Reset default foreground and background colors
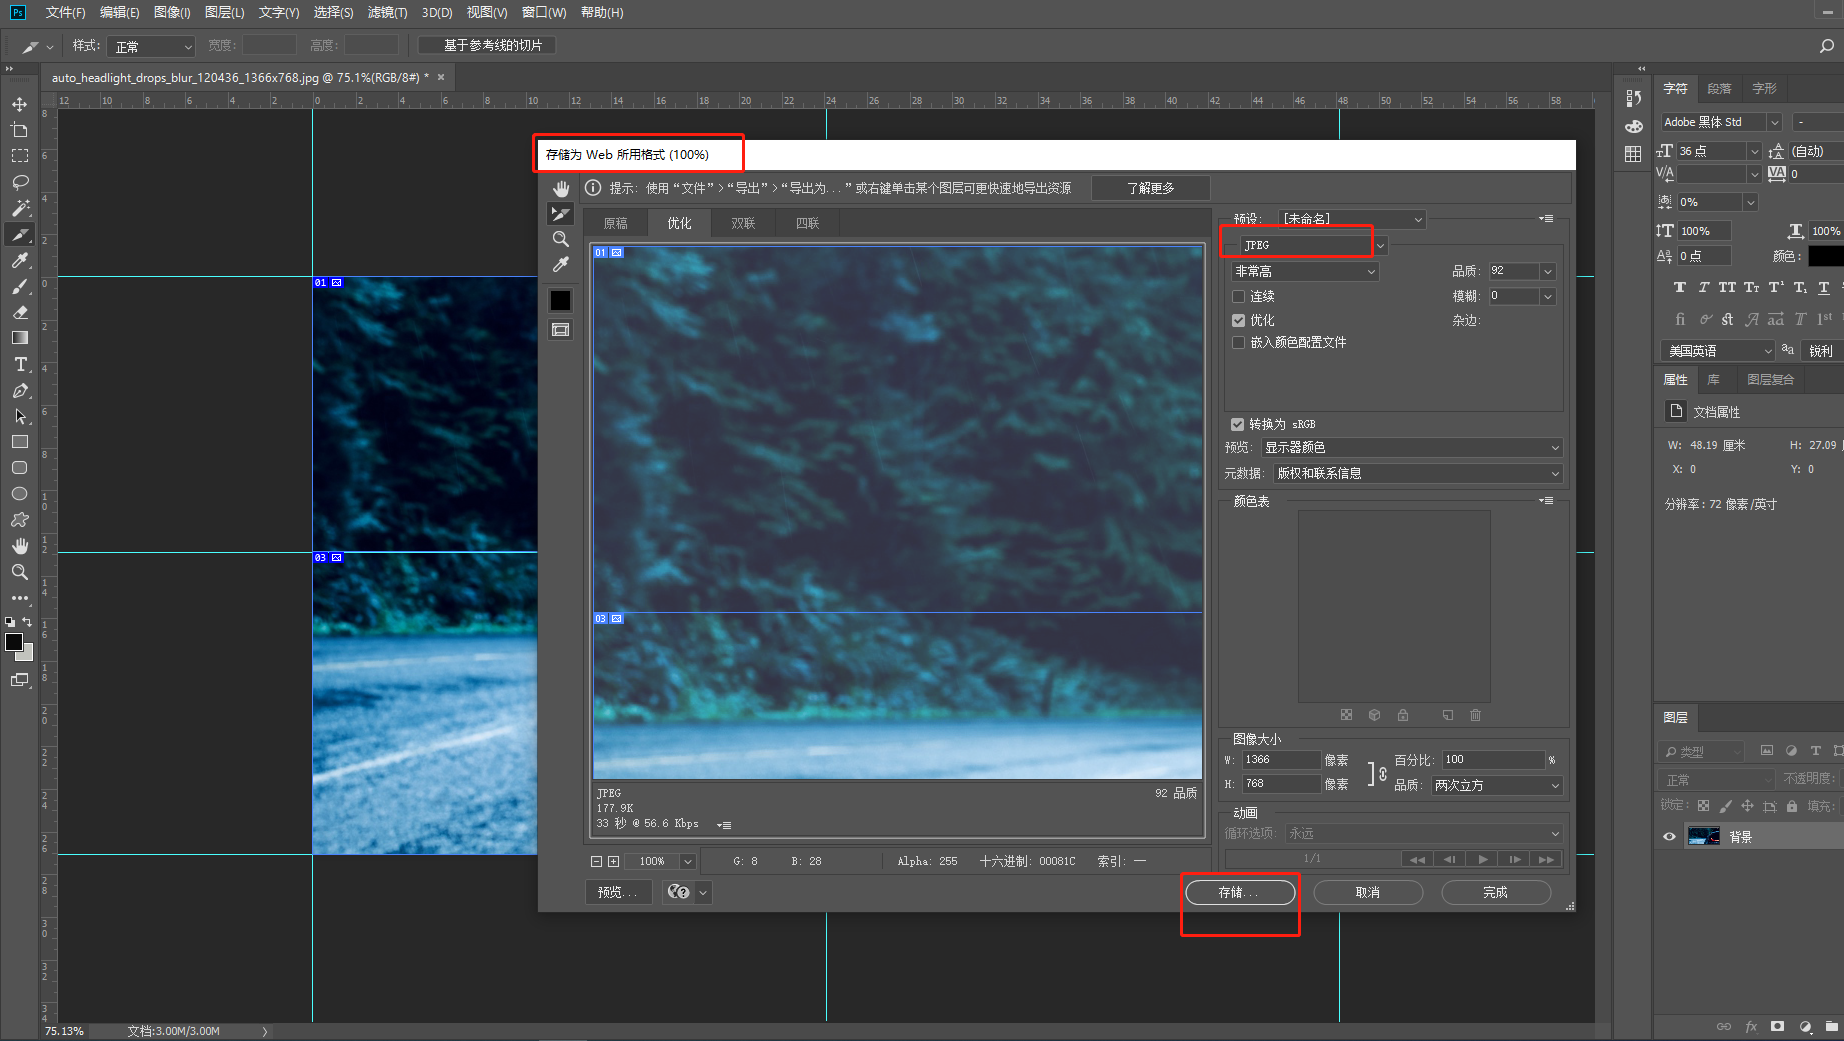 10,622
